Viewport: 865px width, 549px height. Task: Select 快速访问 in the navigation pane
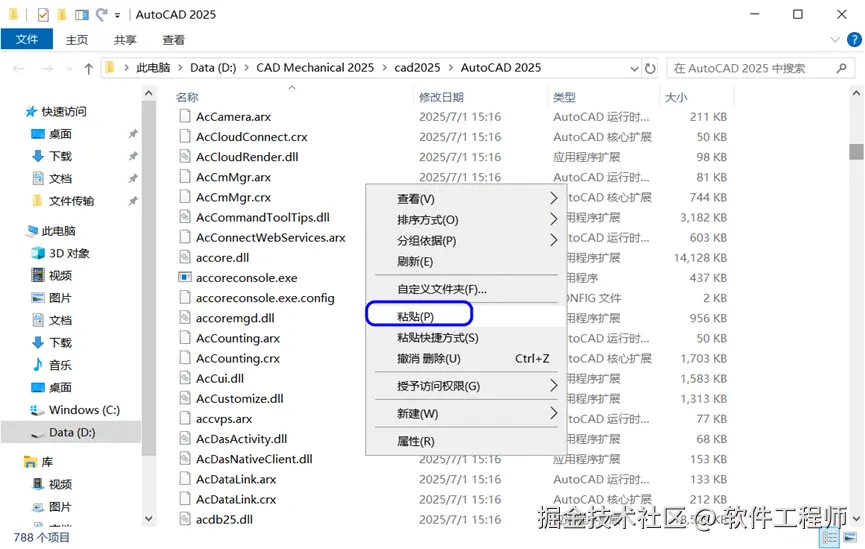point(64,111)
